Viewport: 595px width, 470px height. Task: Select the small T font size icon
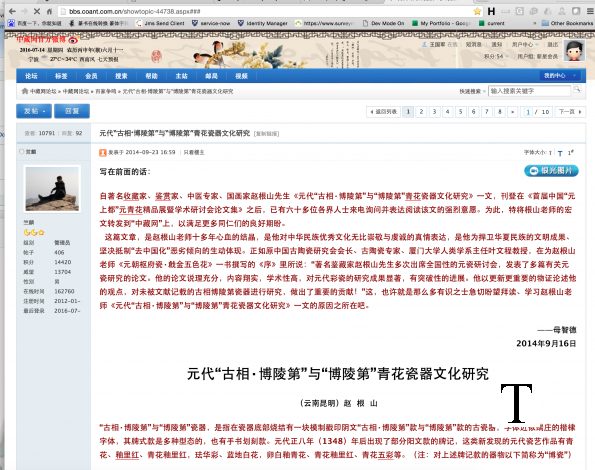click(550, 153)
